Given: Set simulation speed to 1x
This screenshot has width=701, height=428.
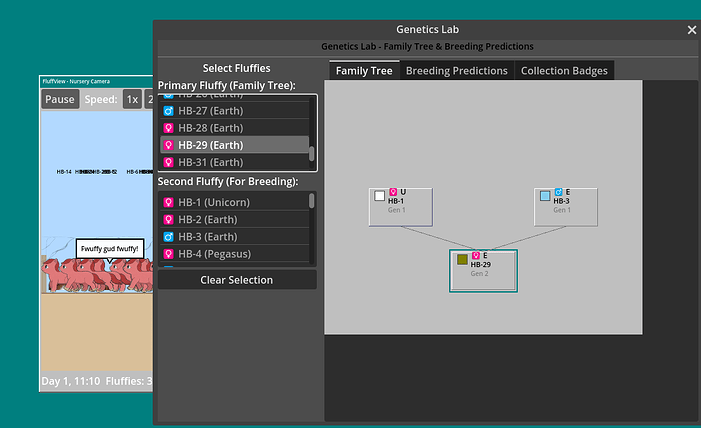Looking at the screenshot, I should tap(131, 99).
